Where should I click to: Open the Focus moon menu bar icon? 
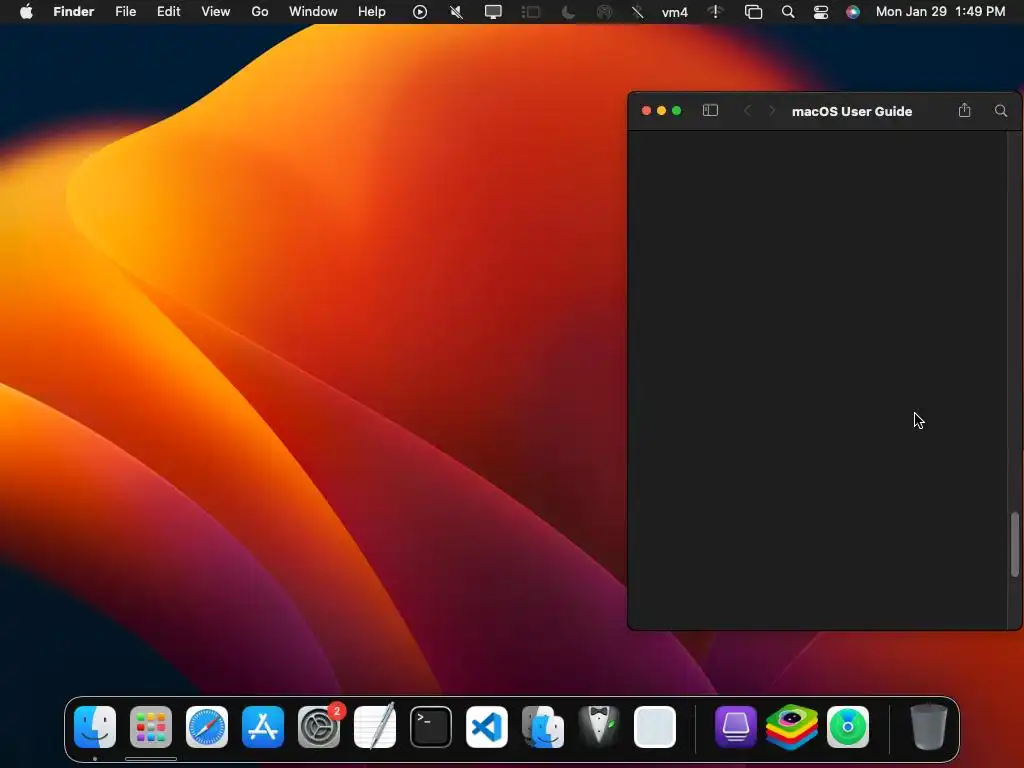(x=568, y=12)
